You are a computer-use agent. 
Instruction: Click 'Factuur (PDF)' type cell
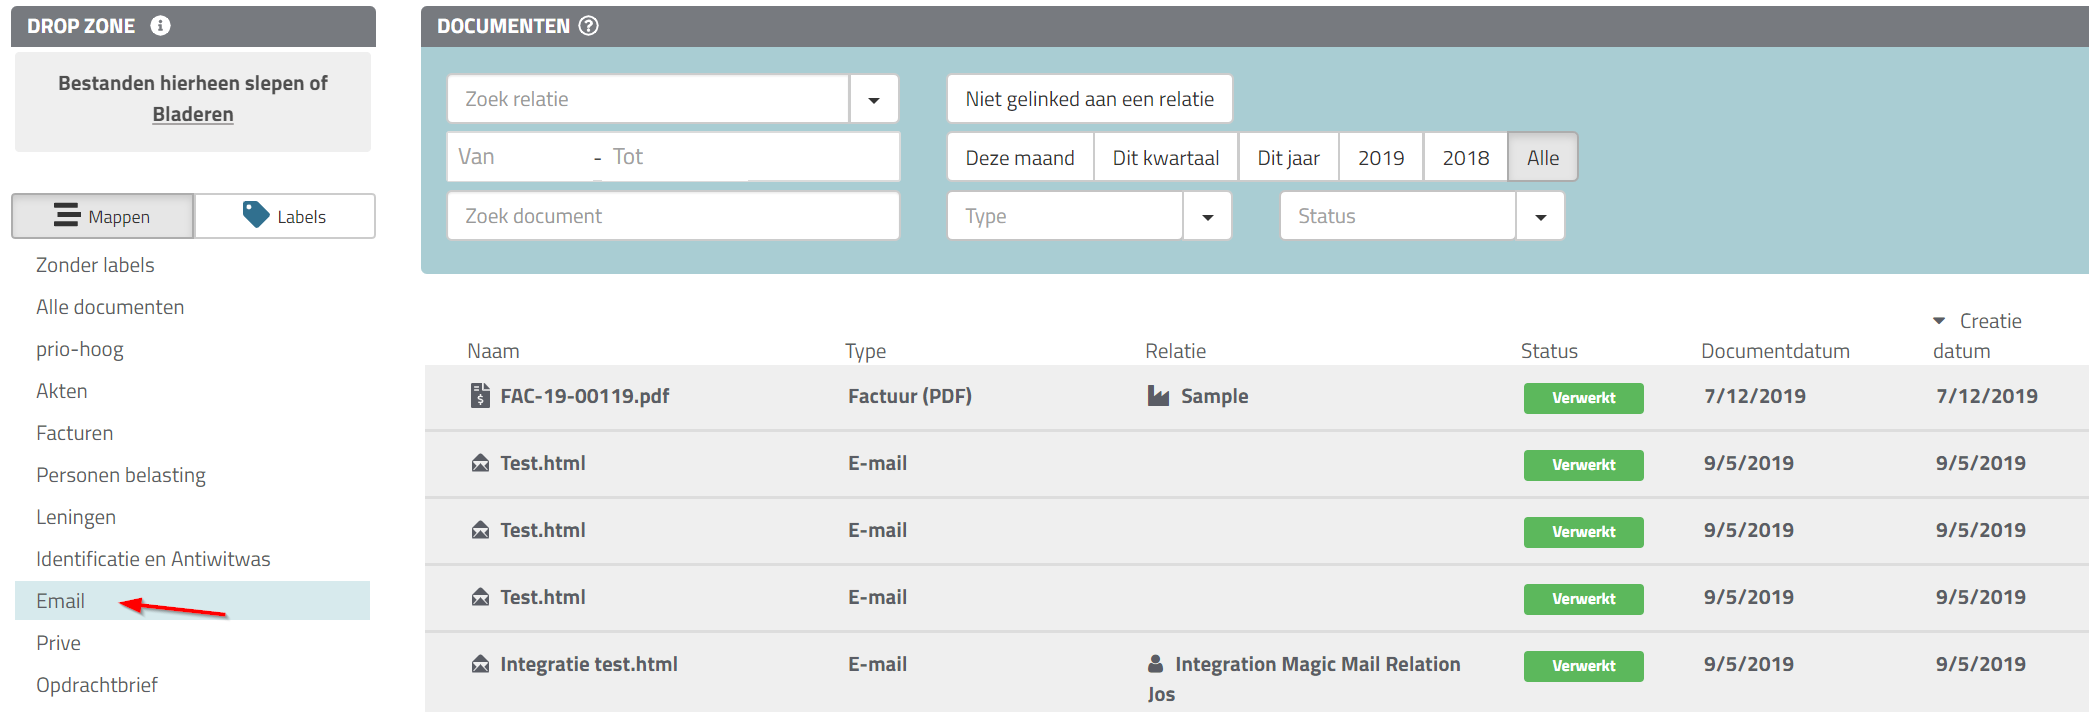pyautogui.click(x=910, y=396)
